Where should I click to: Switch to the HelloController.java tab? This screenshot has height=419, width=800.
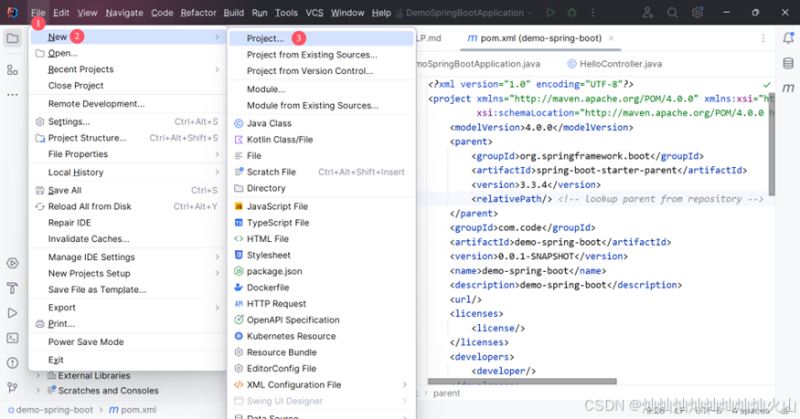tap(614, 64)
